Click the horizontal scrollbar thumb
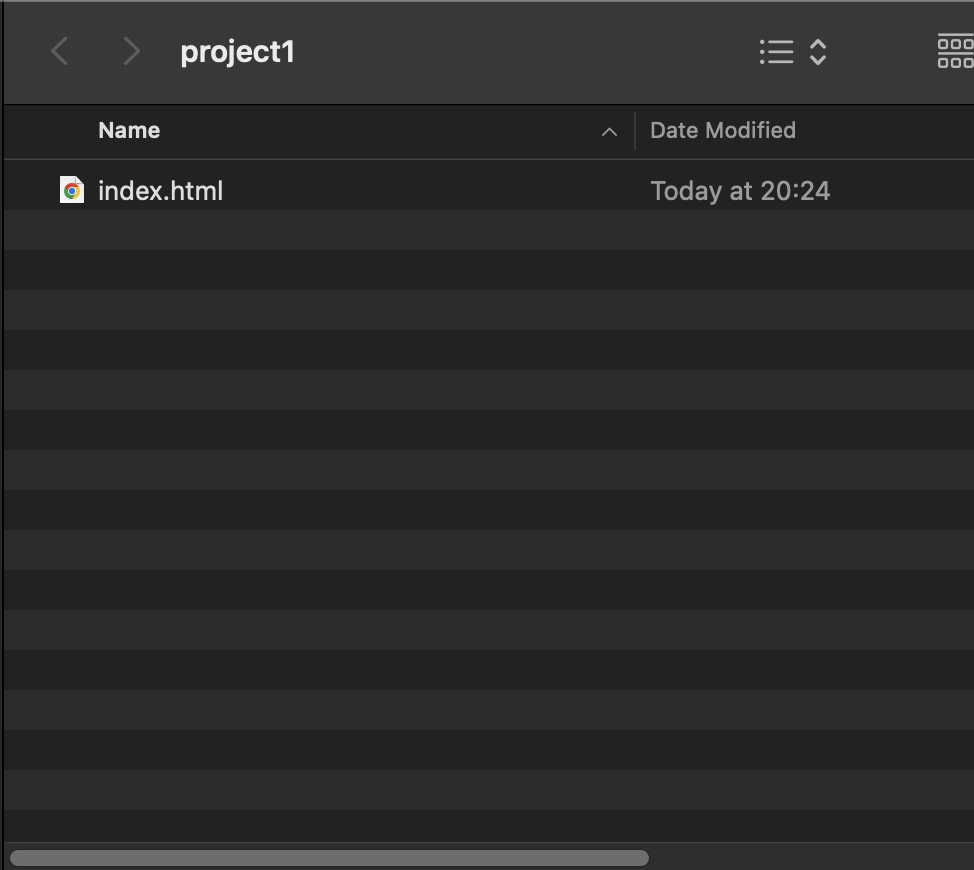The width and height of the screenshot is (974, 870). (x=329, y=858)
